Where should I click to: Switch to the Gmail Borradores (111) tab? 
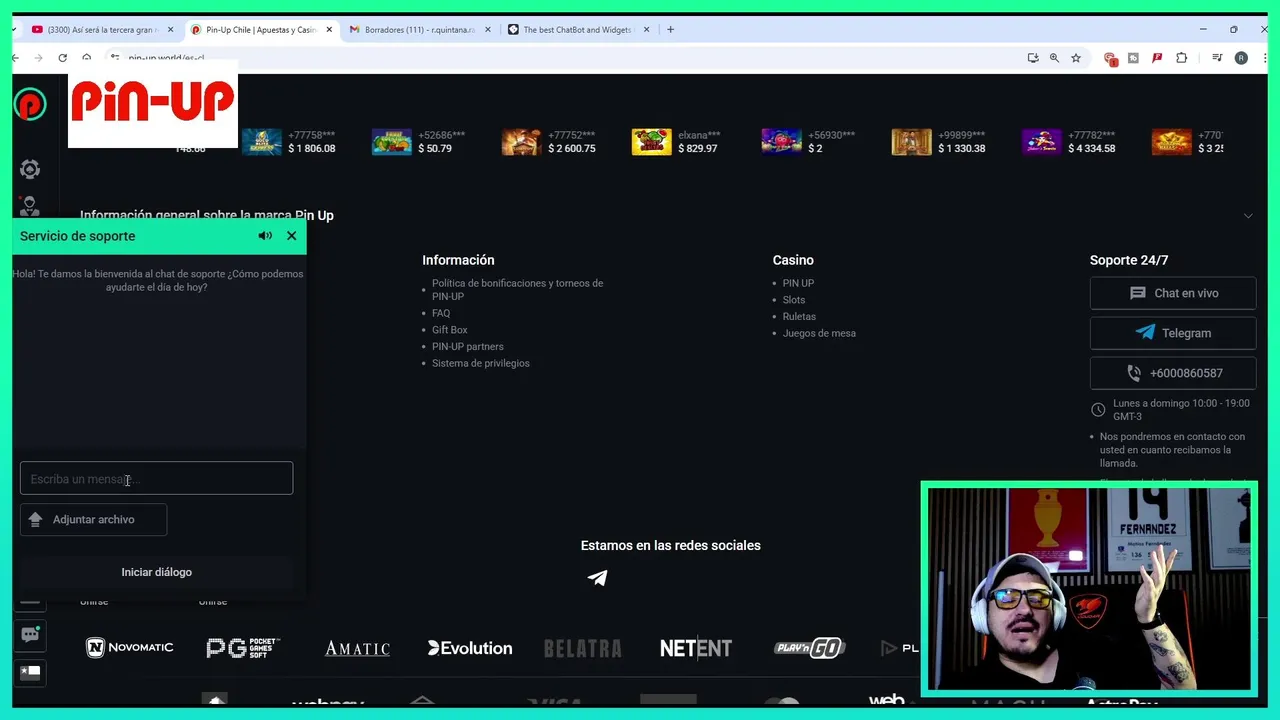coord(418,30)
